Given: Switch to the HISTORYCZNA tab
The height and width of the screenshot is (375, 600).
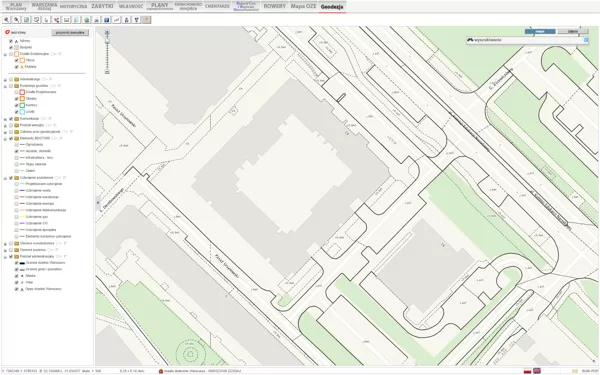Looking at the screenshot, I should coord(73,6).
